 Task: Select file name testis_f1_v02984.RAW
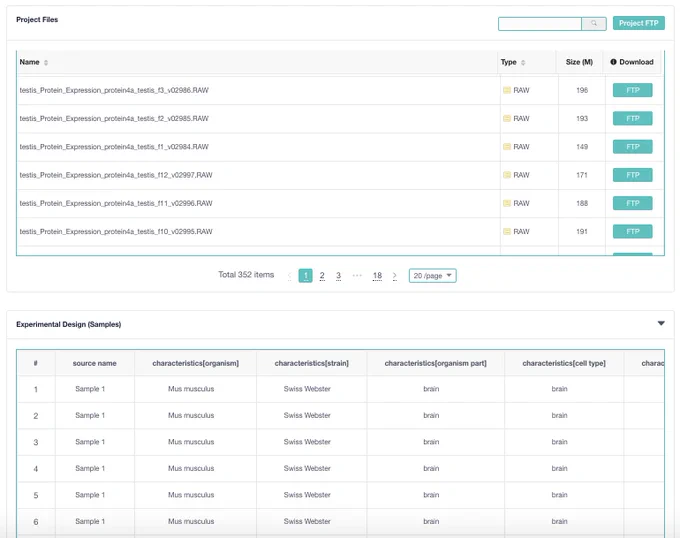[114, 147]
